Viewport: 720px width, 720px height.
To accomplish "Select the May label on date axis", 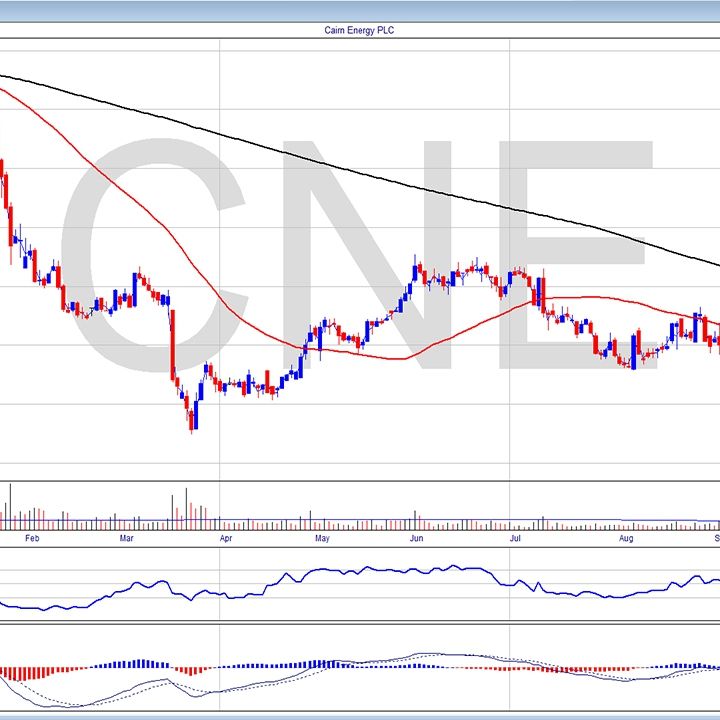I will [x=322, y=538].
